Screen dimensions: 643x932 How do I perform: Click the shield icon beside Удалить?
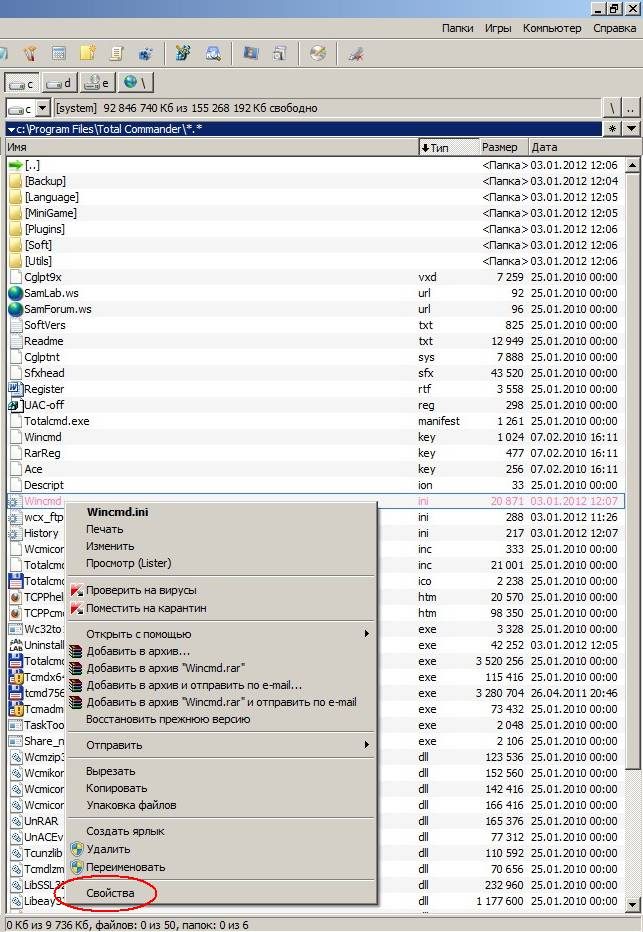(x=76, y=849)
